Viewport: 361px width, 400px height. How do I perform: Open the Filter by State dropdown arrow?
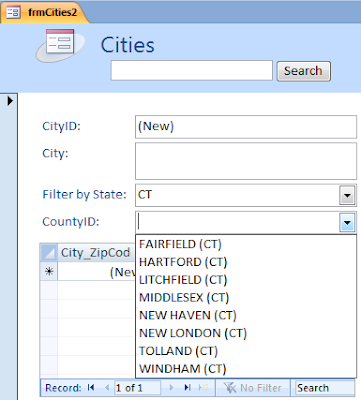(x=347, y=195)
